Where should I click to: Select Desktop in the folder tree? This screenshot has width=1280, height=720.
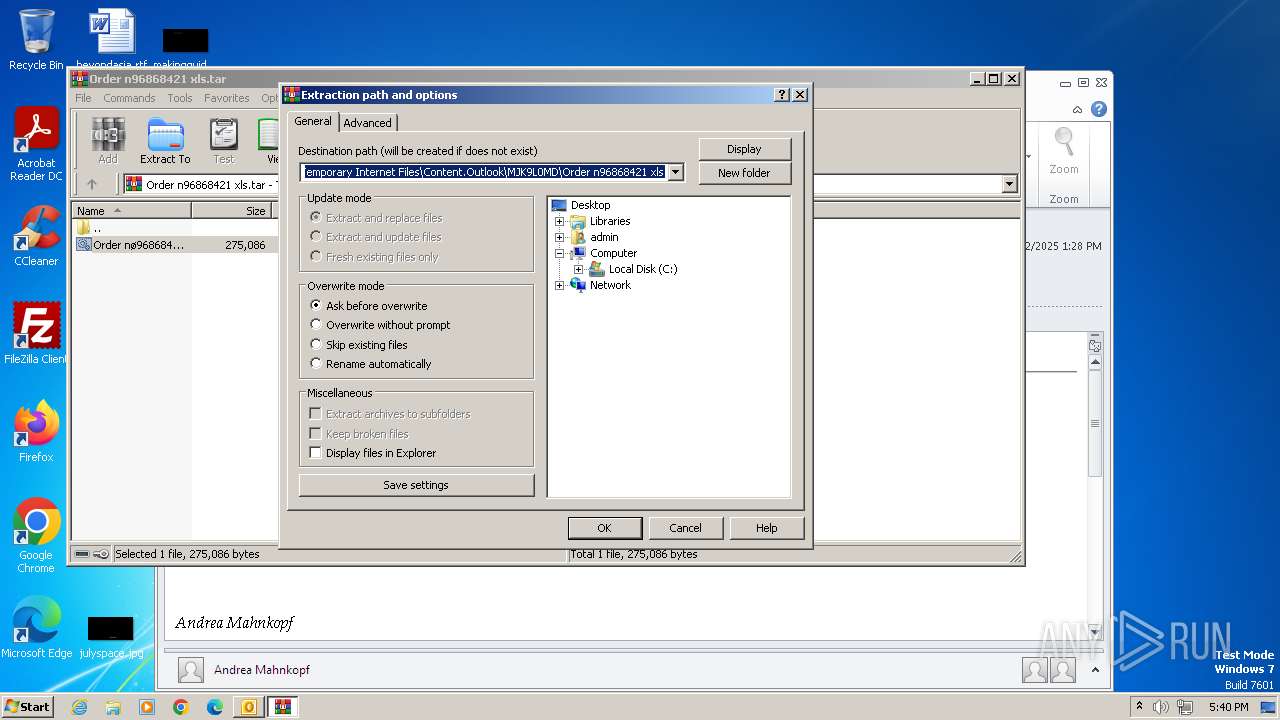[590, 205]
